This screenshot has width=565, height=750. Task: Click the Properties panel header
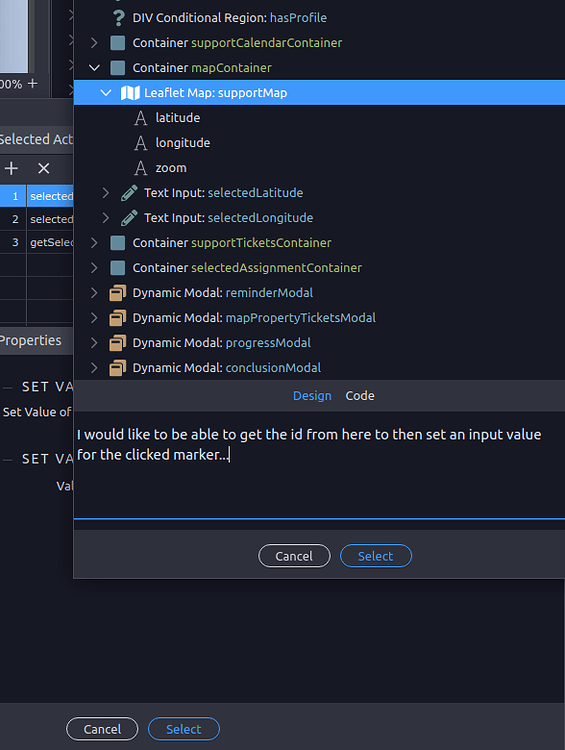[x=36, y=341]
